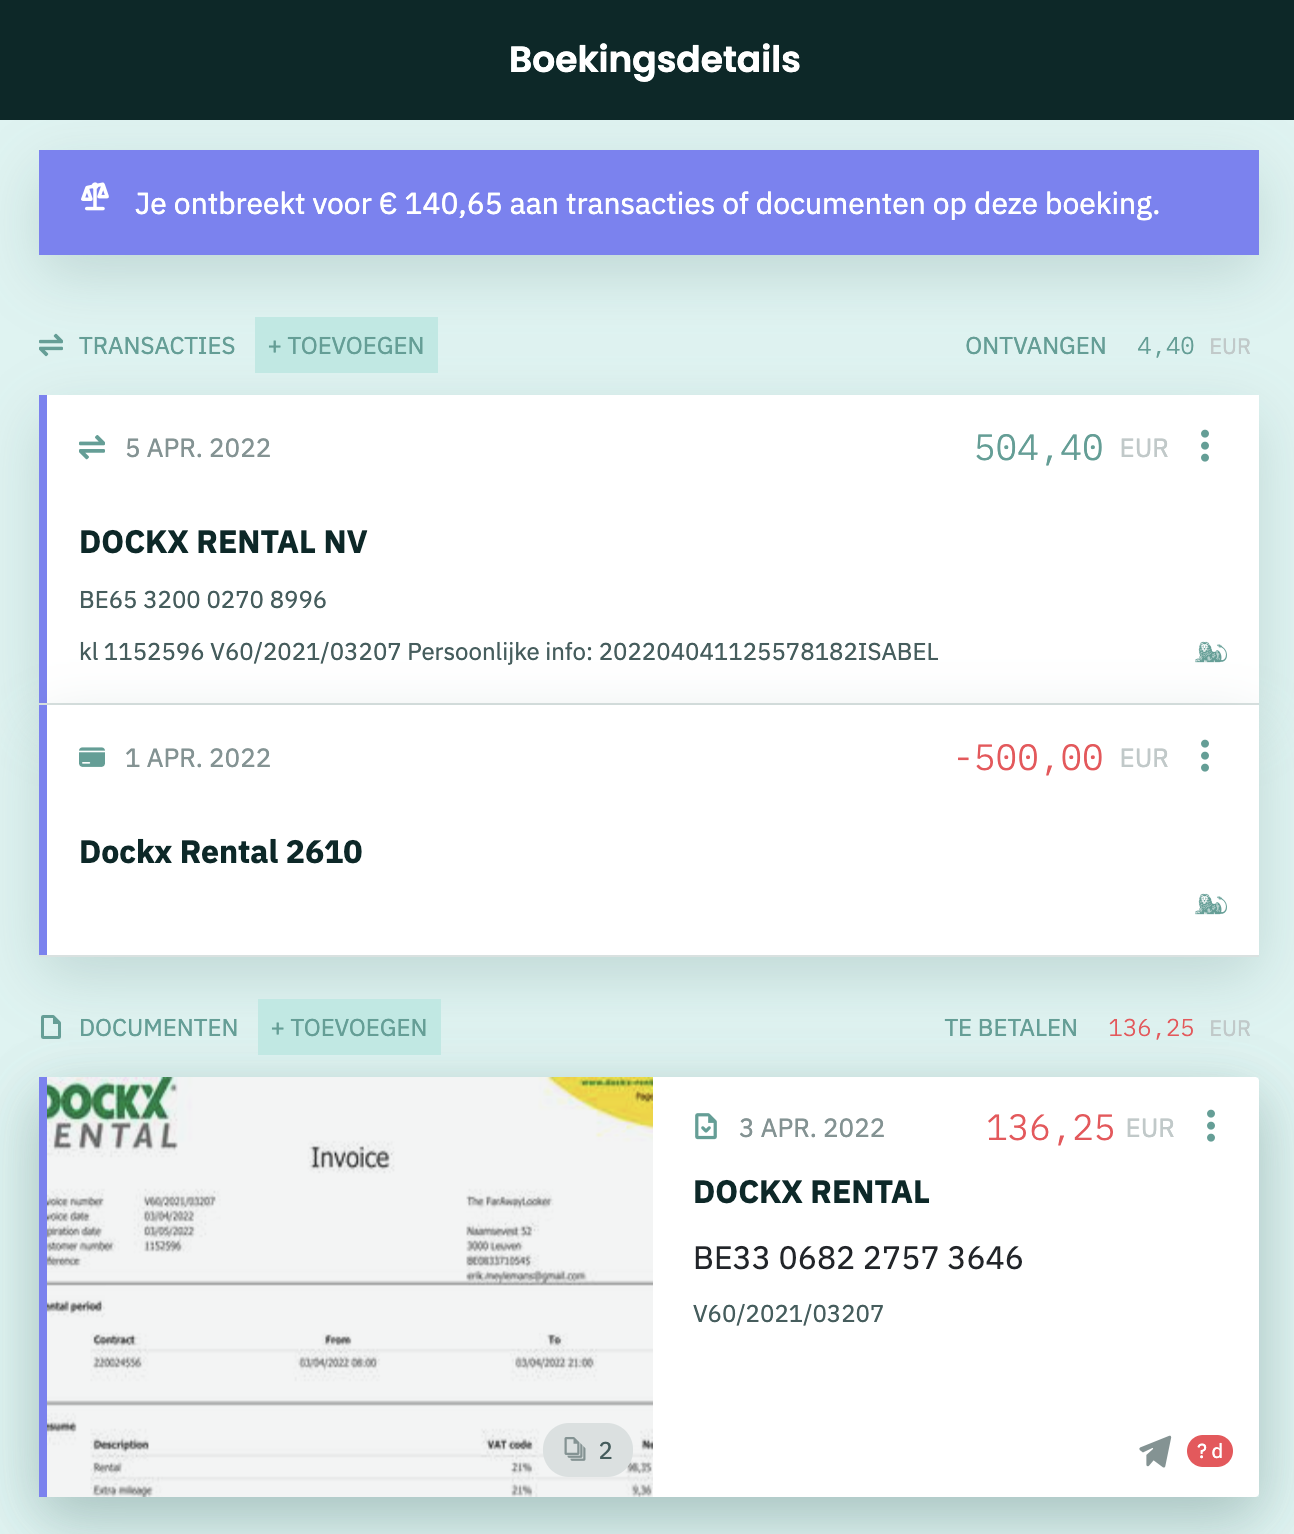
Task: Open the options menu for the 504,40 transaction
Action: (1205, 446)
